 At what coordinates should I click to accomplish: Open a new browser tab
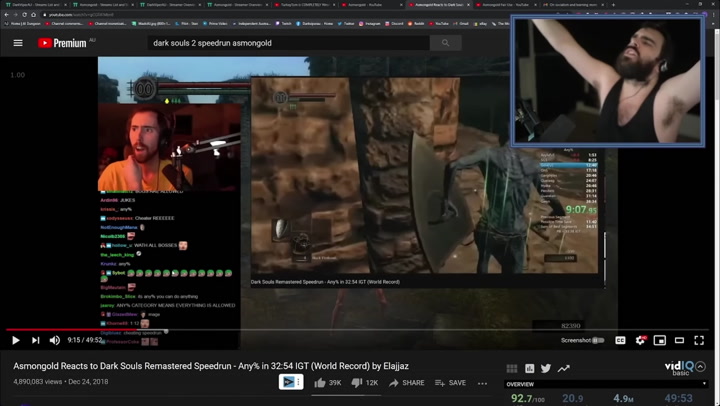coord(613,5)
